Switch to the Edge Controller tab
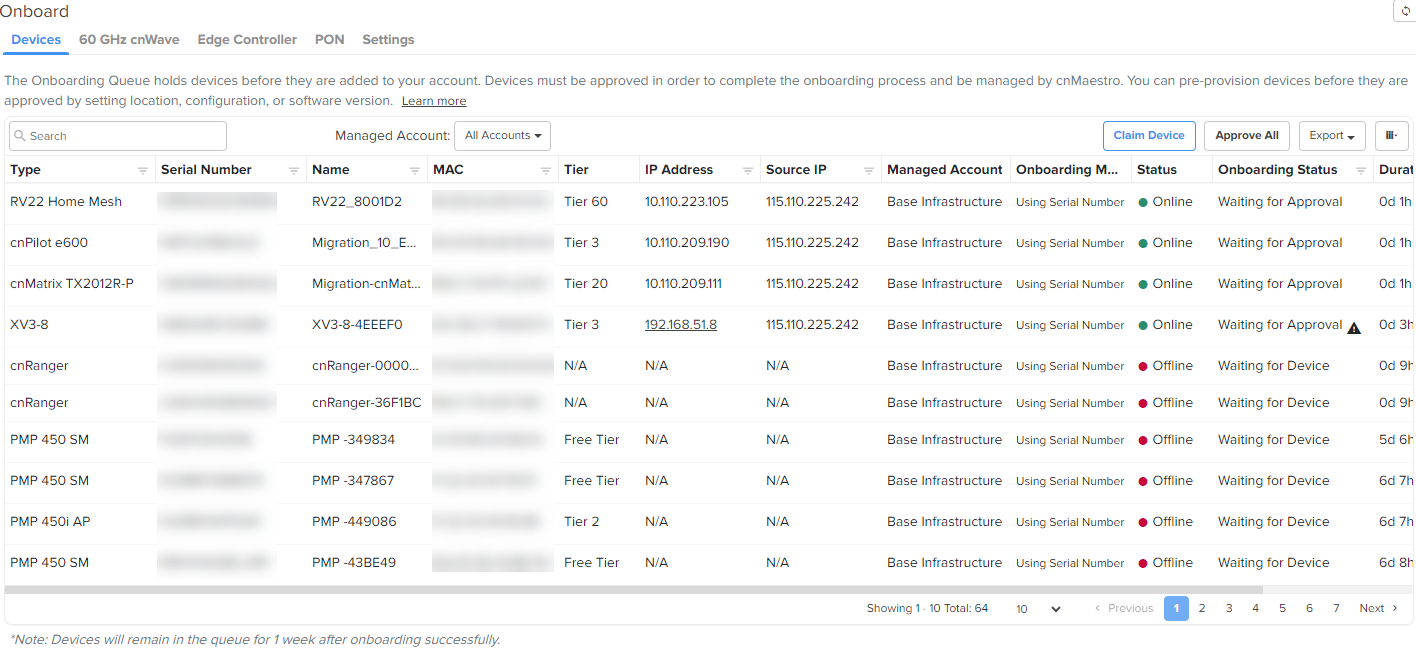1416x648 pixels. [247, 40]
